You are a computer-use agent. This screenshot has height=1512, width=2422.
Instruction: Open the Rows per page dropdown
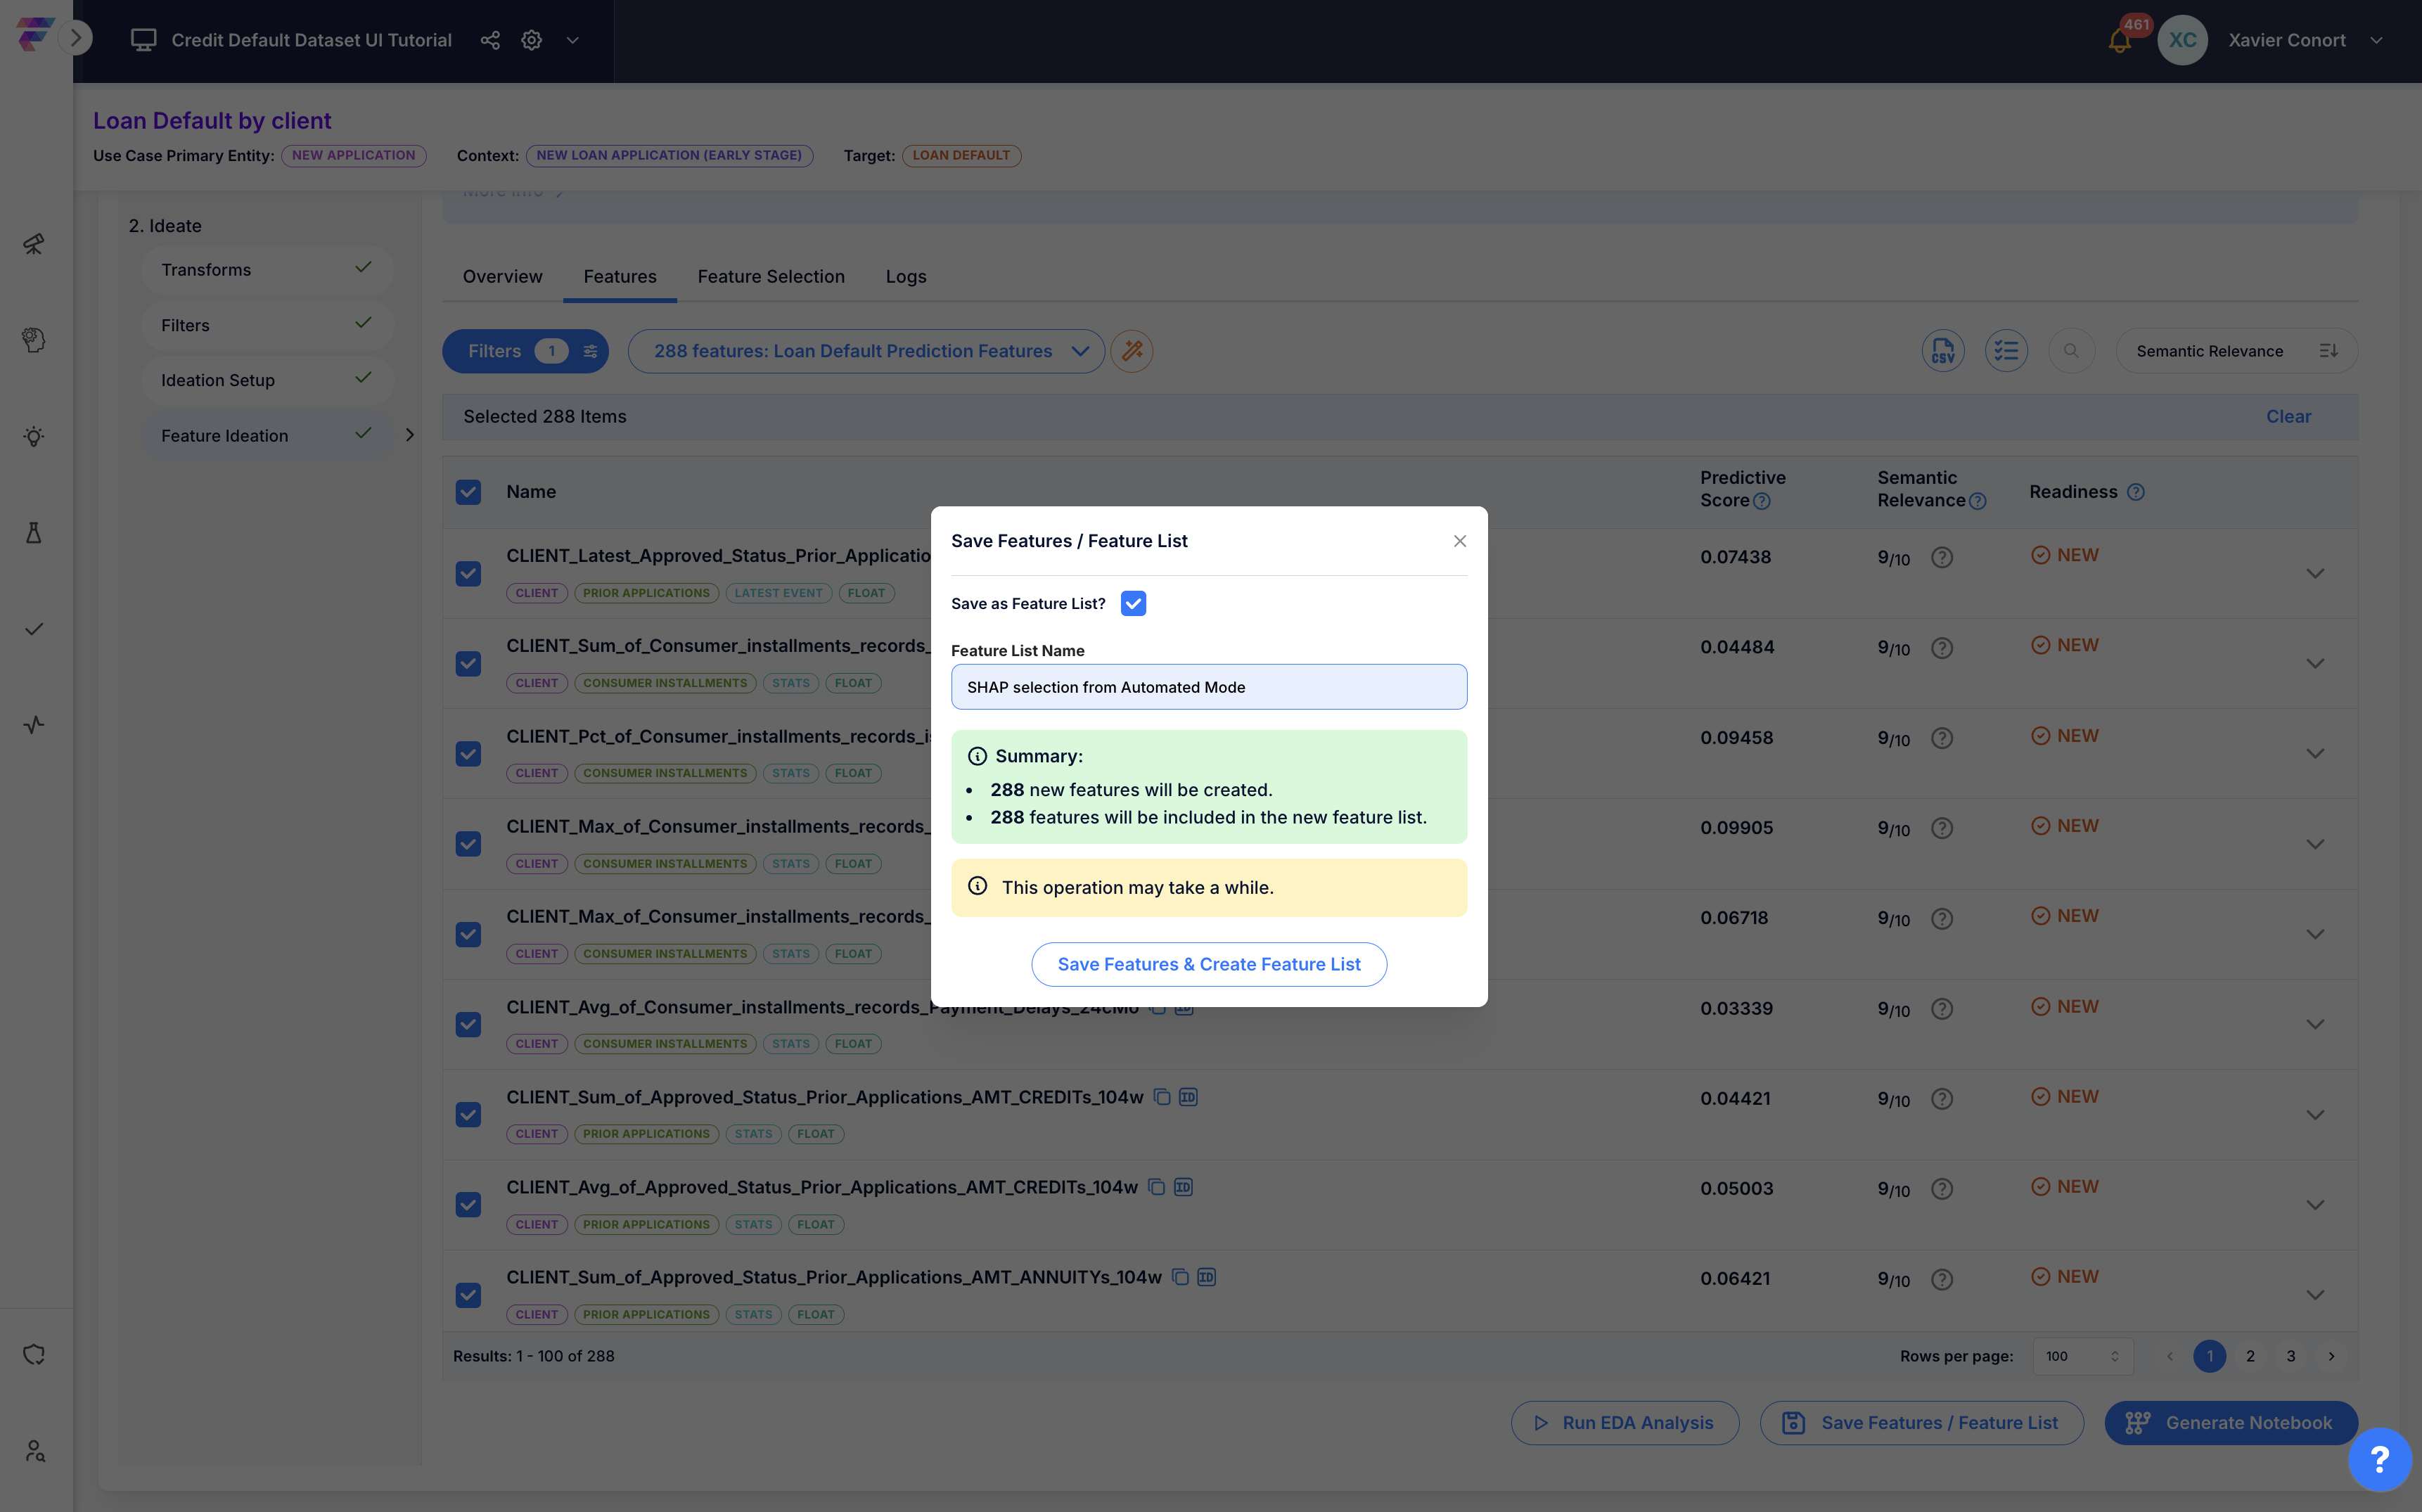2082,1356
